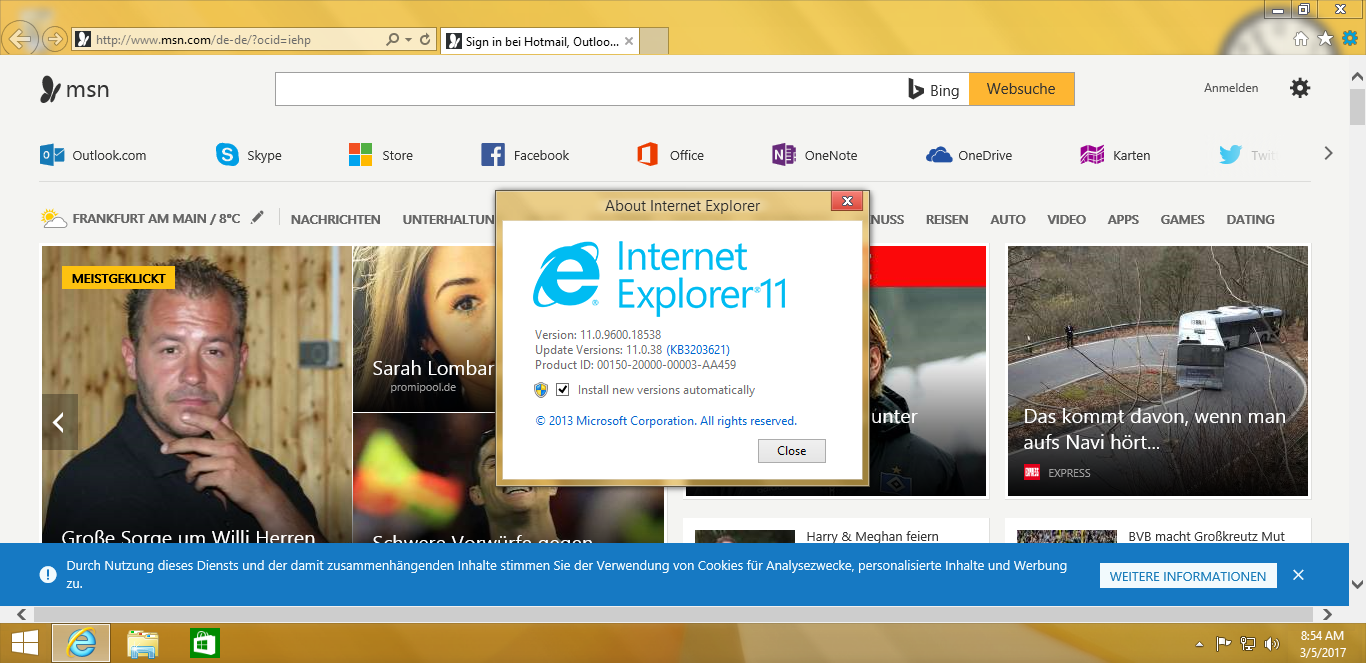Open the Action Center flag icon
Image resolution: width=1366 pixels, height=663 pixels.
coord(1223,644)
